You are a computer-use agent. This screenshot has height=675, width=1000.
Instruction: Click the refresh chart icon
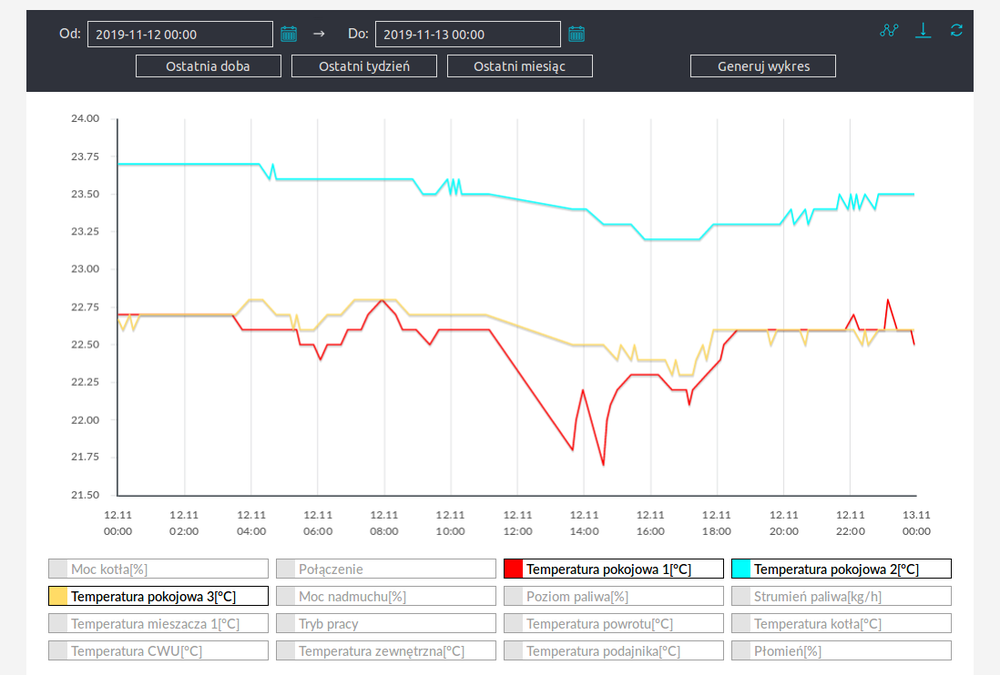957,30
